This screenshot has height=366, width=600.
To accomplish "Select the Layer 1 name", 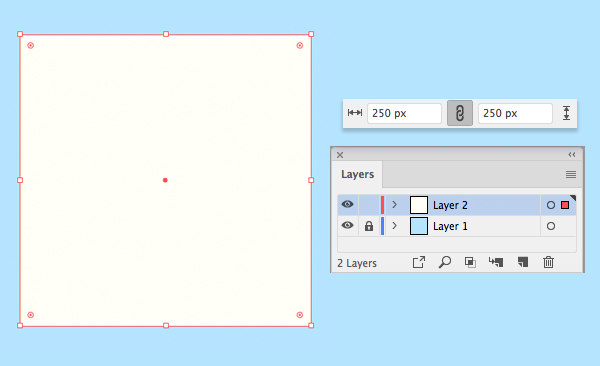I will click(x=450, y=226).
